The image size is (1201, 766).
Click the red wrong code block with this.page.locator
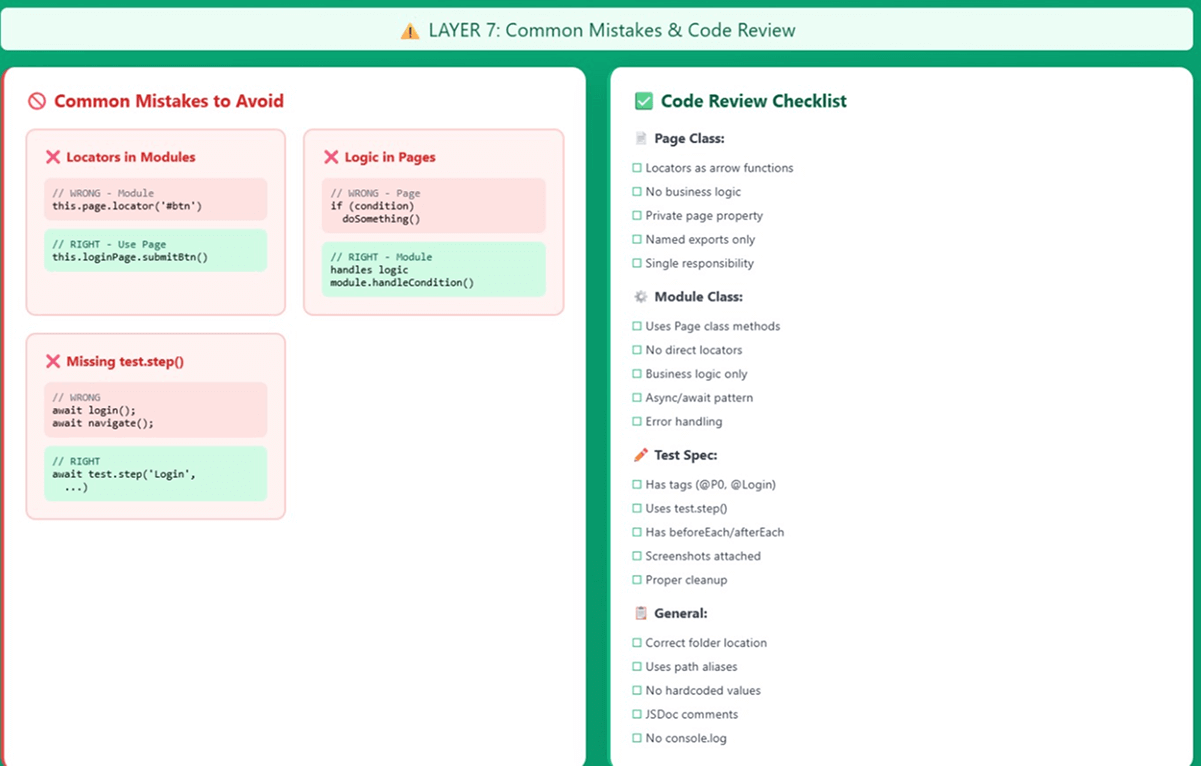point(156,199)
